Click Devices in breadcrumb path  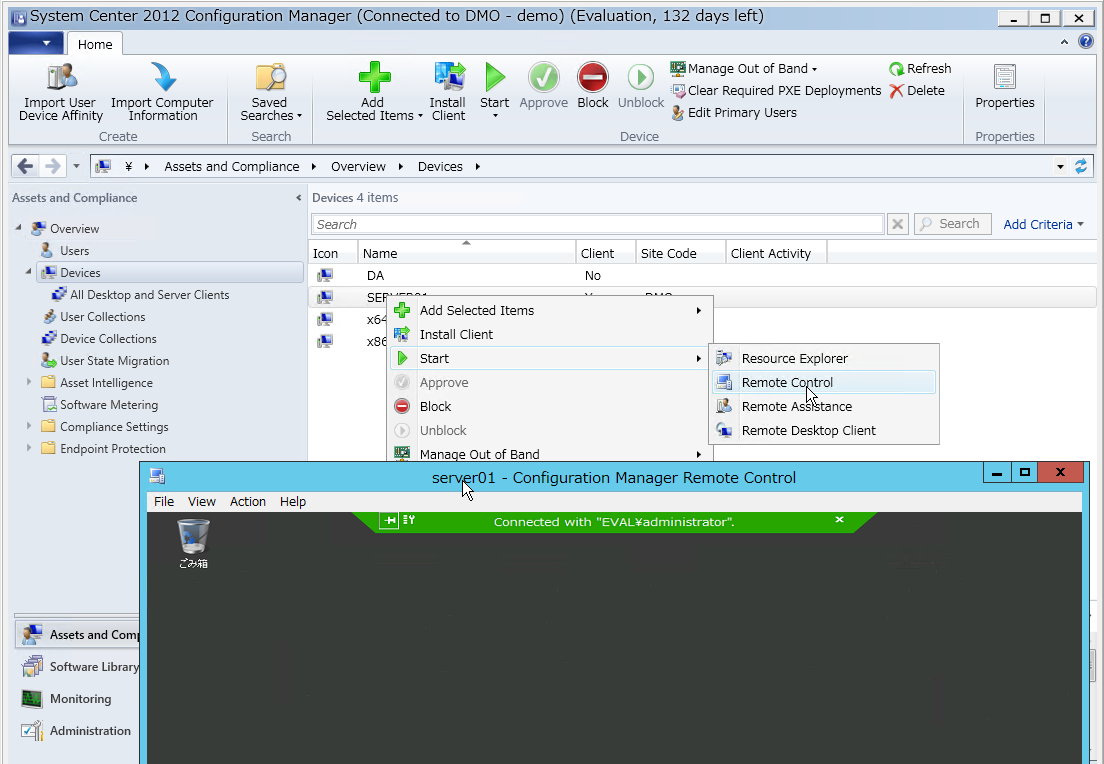tap(440, 166)
